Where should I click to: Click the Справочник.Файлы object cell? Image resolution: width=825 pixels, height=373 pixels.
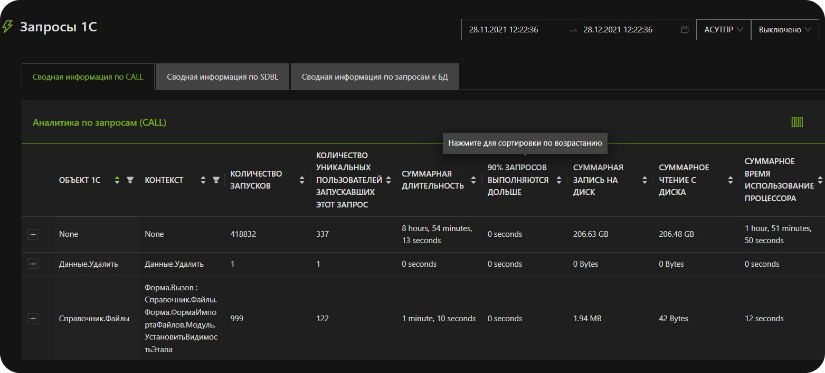pyautogui.click(x=94, y=319)
